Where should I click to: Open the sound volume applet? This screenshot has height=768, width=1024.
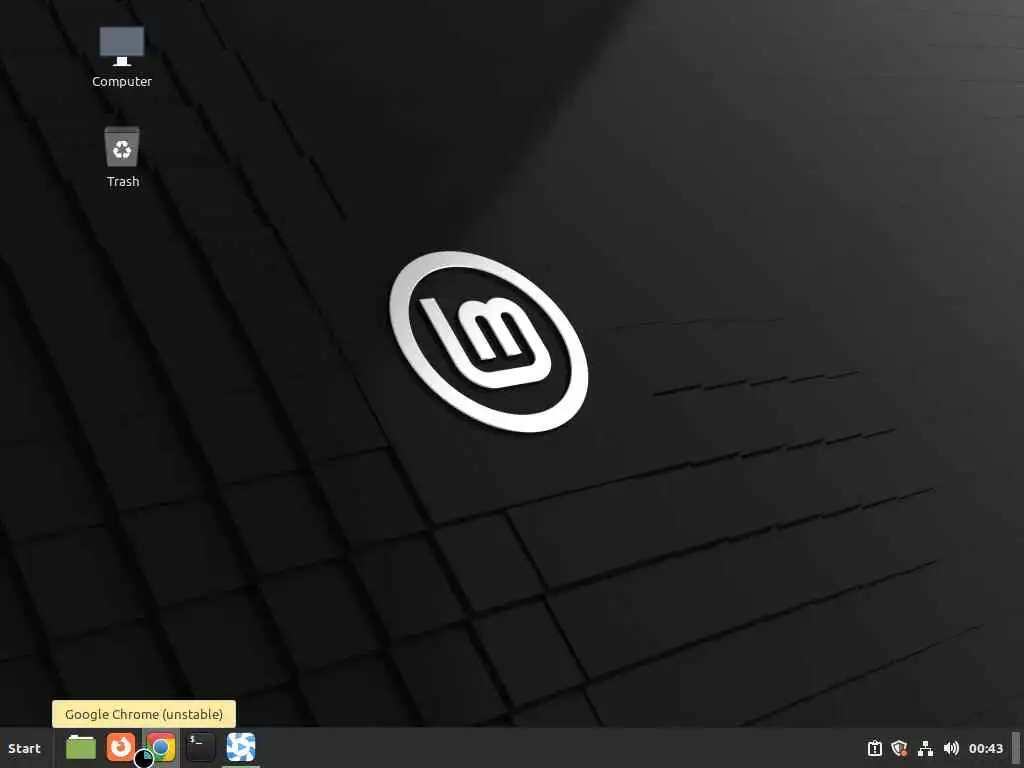(x=951, y=748)
